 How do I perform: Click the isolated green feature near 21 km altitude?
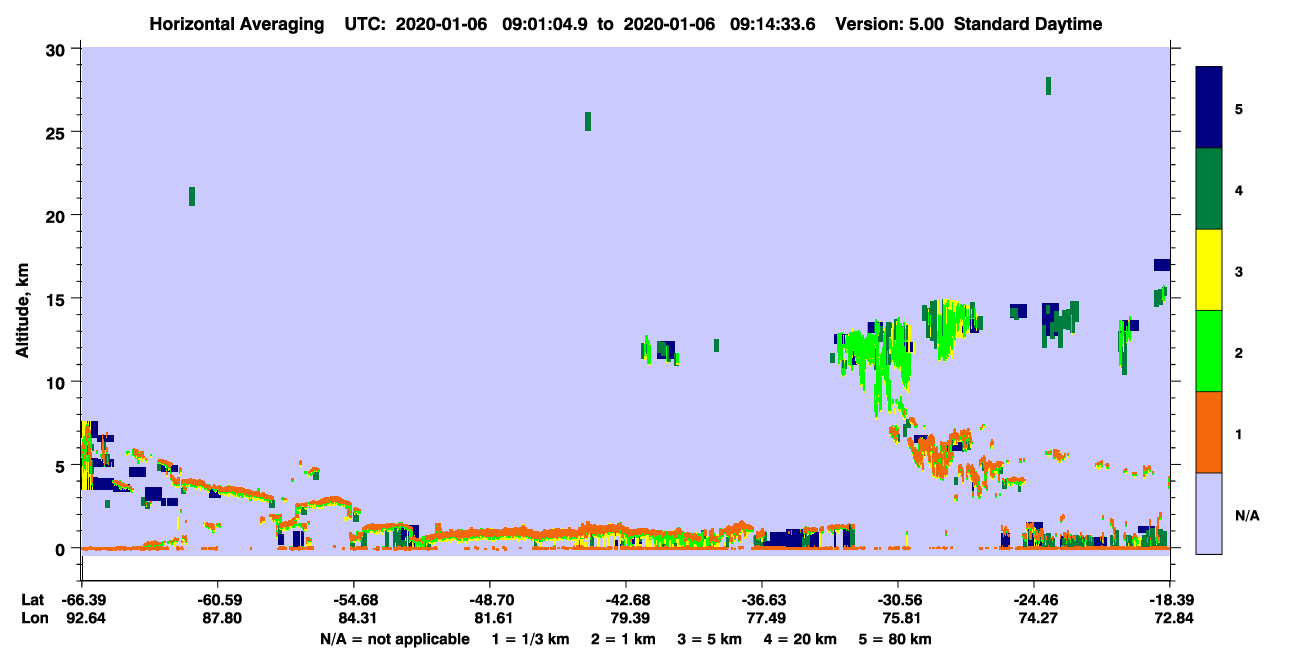coord(192,196)
